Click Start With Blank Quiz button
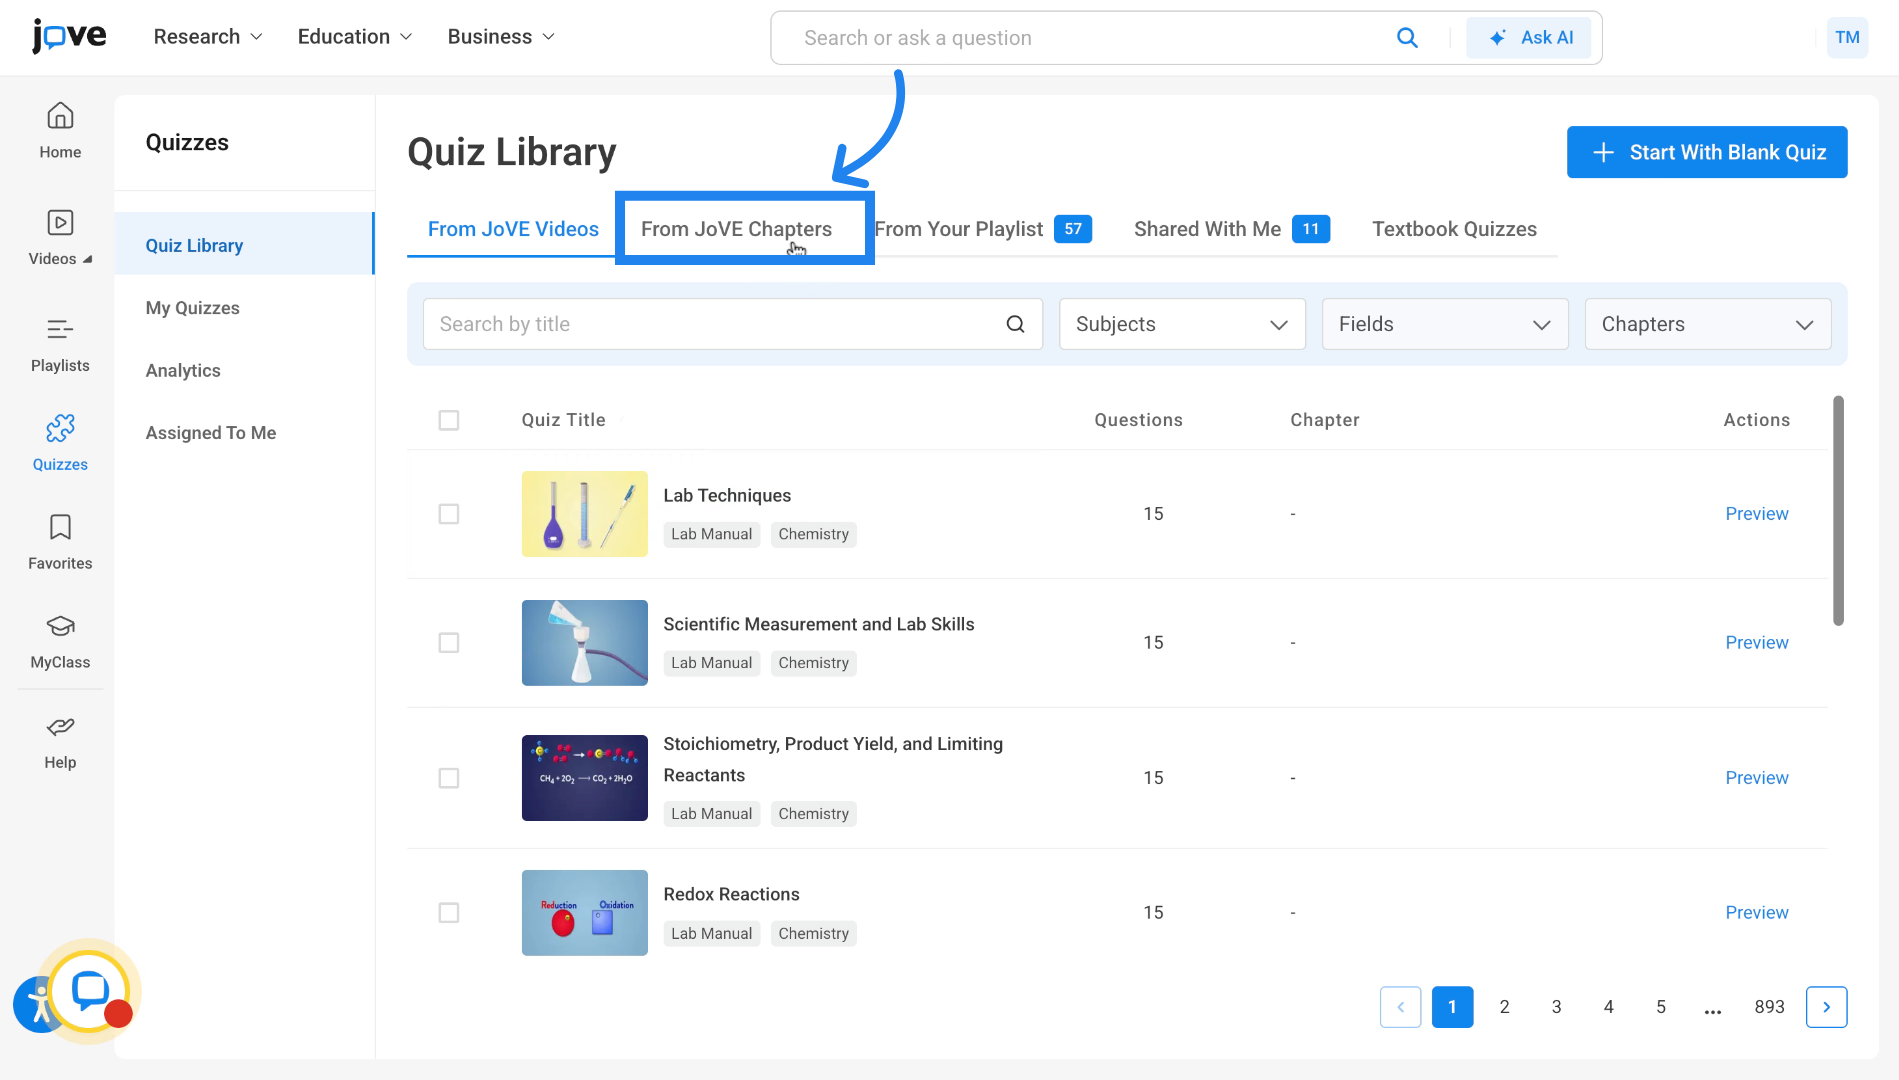The image size is (1899, 1080). tap(1706, 152)
